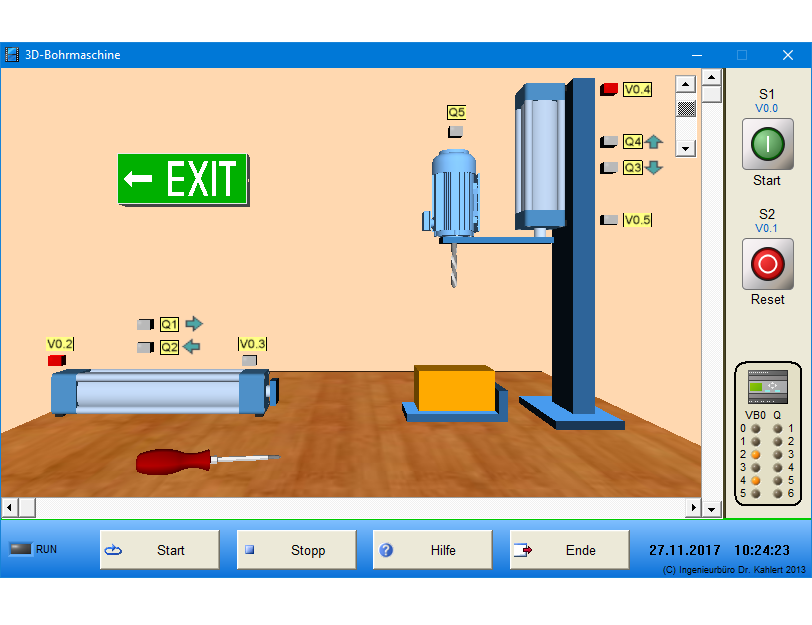Click the down arrow of the small inner scrollbar
The width and height of the screenshot is (812, 625).
coord(686,148)
